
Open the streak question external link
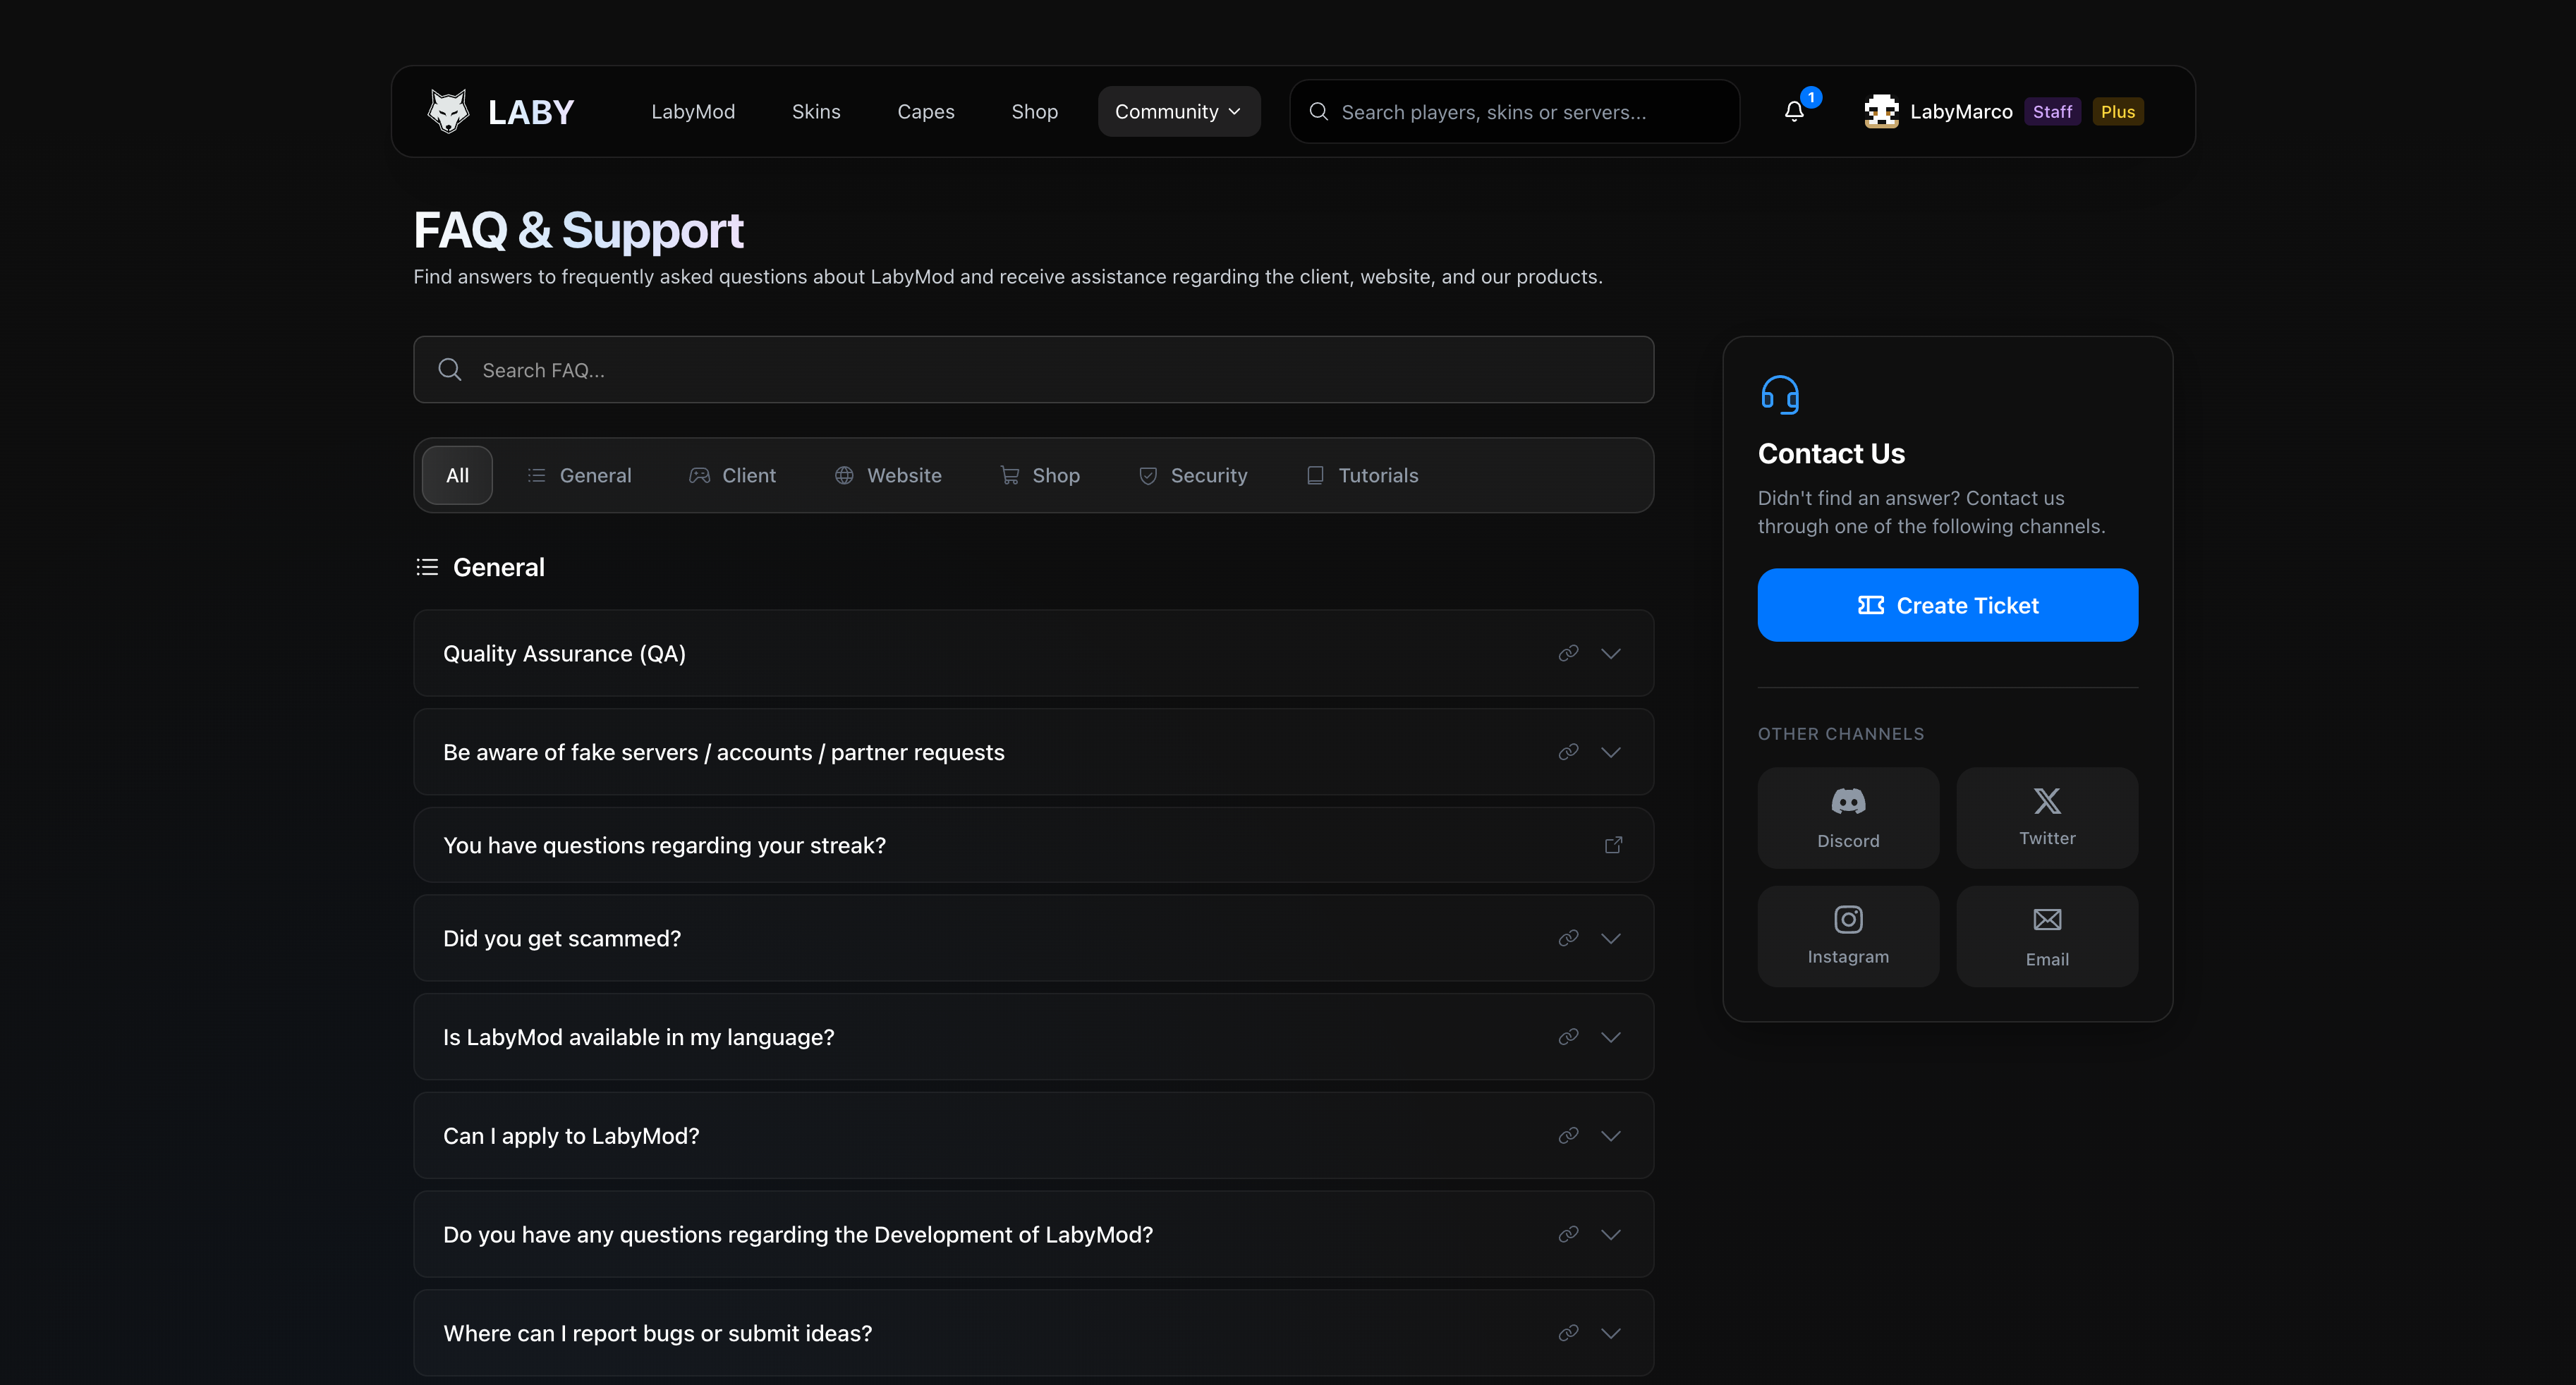tap(1613, 845)
